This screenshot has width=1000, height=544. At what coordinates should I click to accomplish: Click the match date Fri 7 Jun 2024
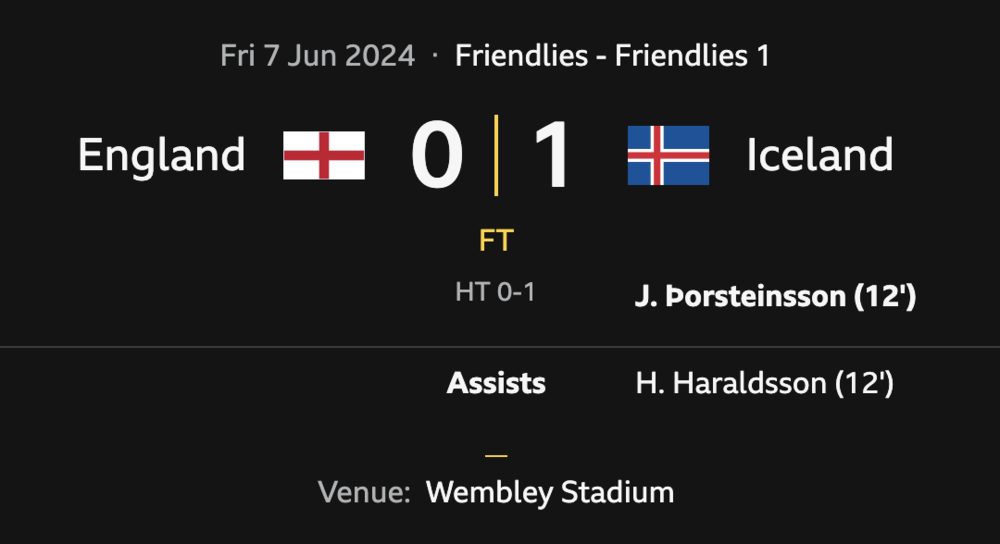pyautogui.click(x=317, y=55)
